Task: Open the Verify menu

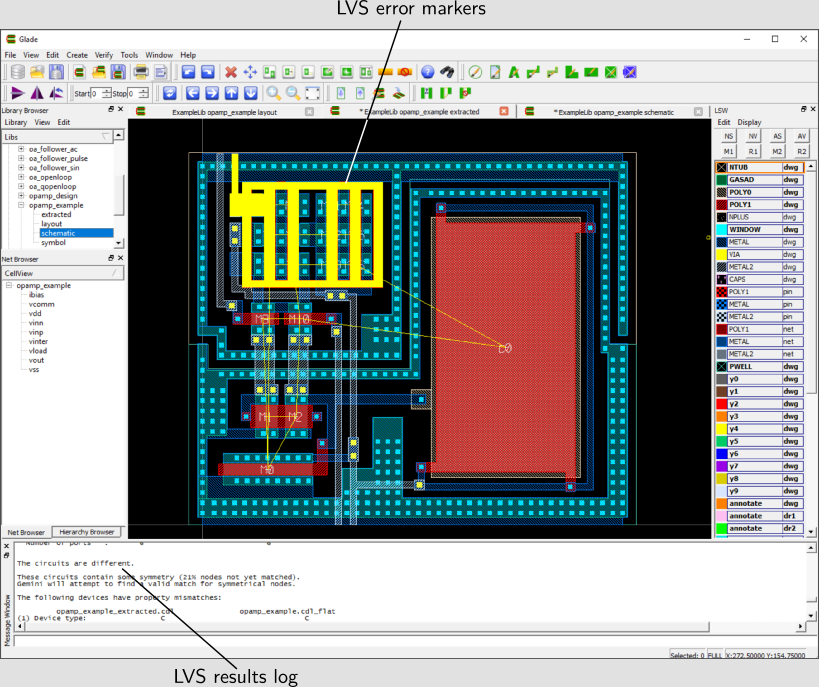Action: coord(104,55)
